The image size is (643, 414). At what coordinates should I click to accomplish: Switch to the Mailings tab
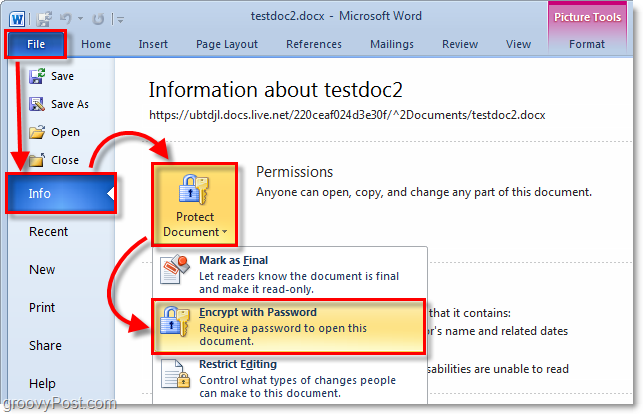(392, 44)
